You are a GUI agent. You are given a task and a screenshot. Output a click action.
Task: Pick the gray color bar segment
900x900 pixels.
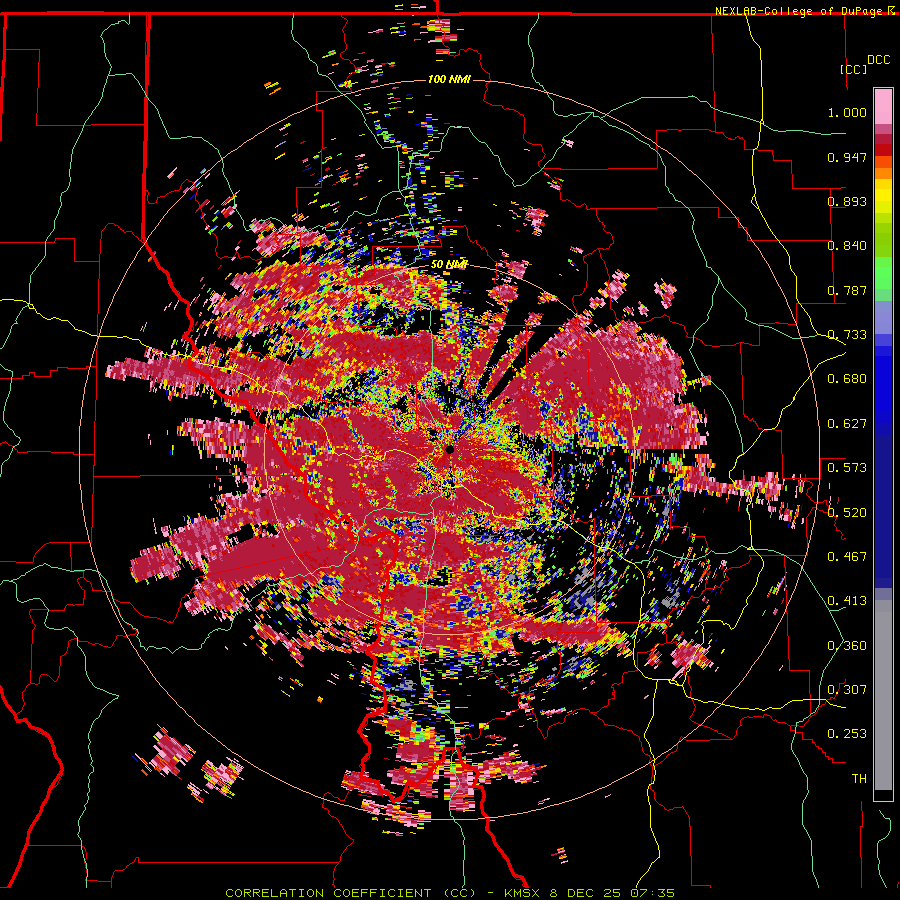click(883, 695)
